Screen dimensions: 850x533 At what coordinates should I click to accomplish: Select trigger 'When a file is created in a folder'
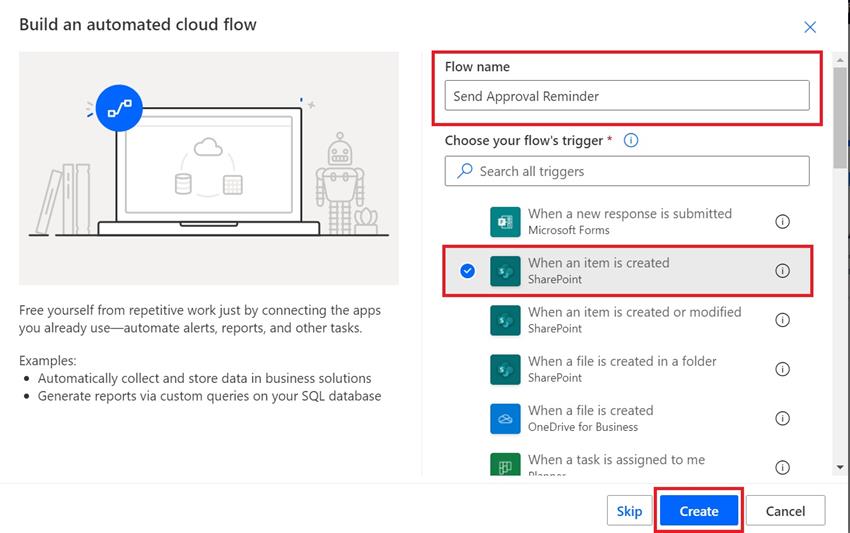point(627,369)
